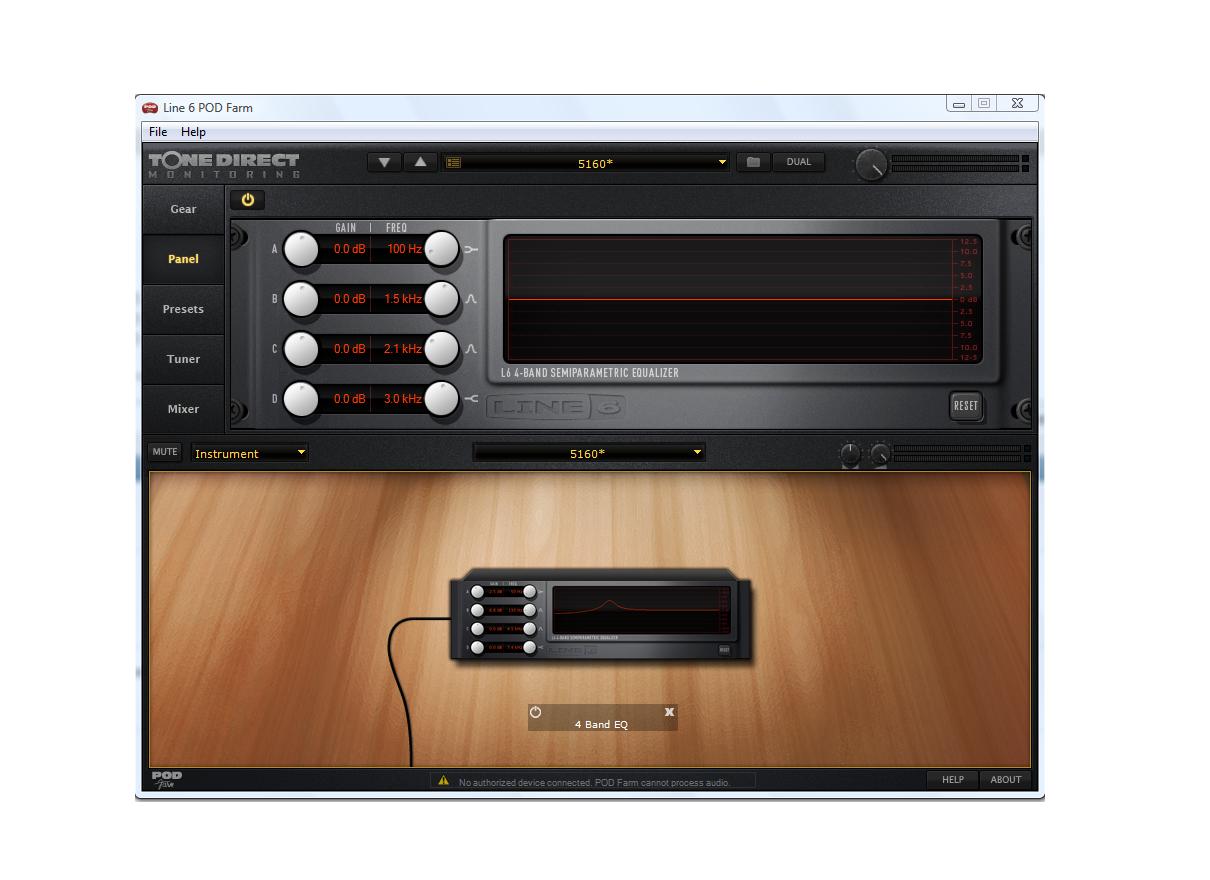Viewport: 1210px width, 880px height.
Task: Adjust the master volume knob
Action: click(872, 165)
